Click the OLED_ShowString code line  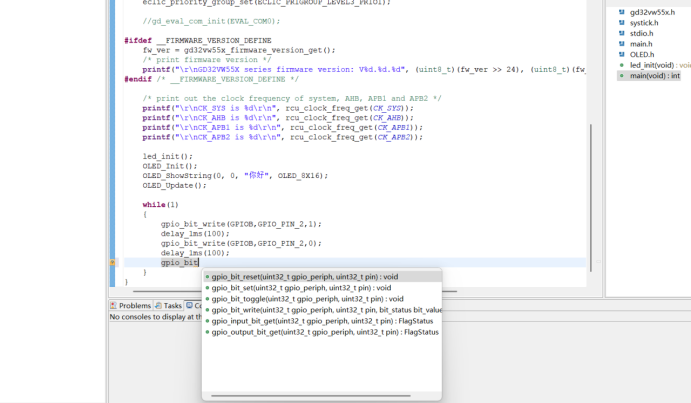pos(235,176)
